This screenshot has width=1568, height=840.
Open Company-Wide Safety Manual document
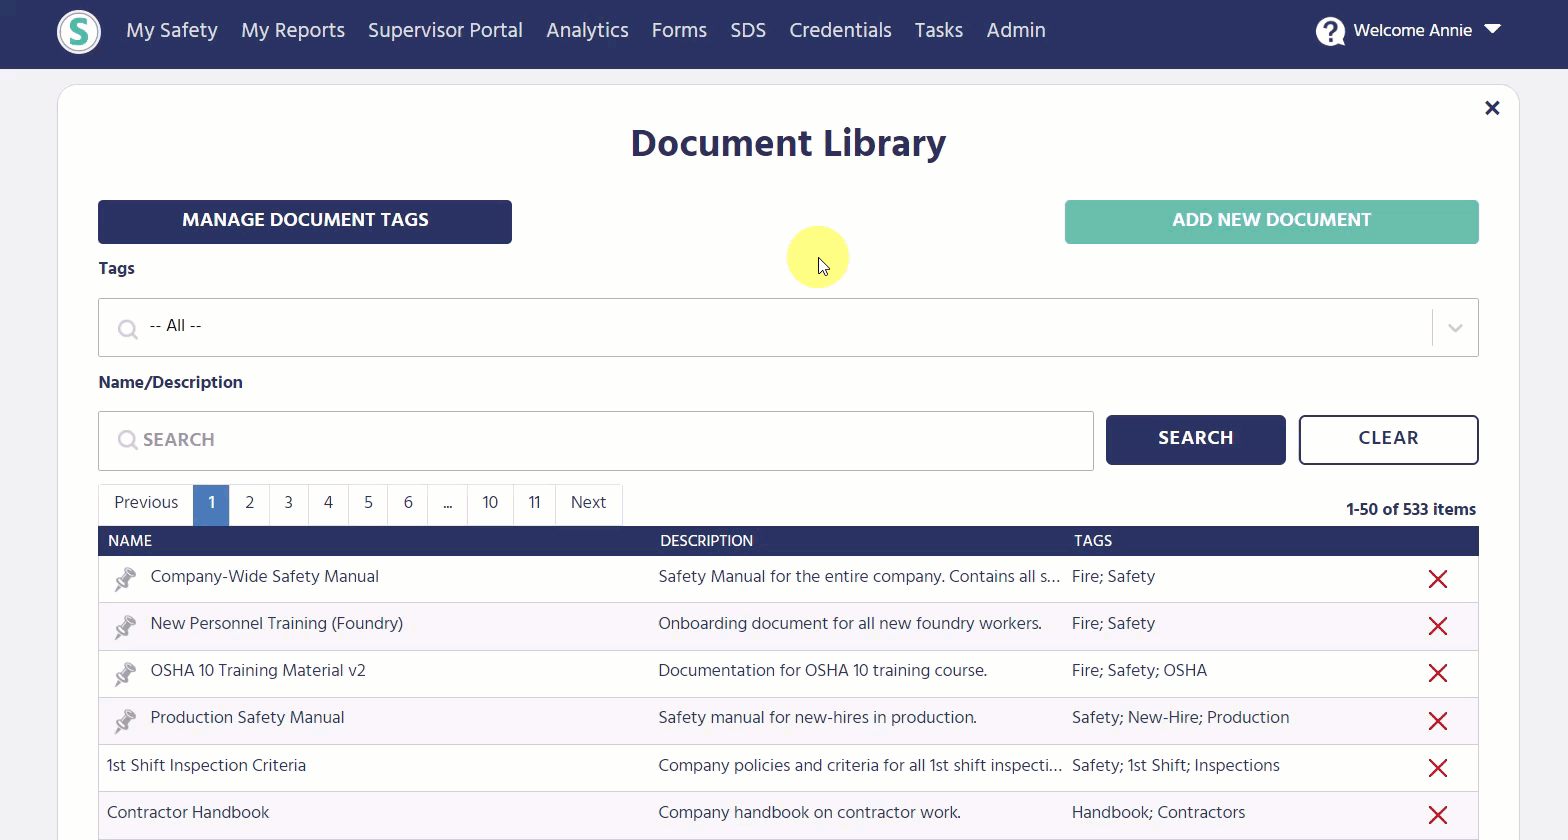[265, 577]
